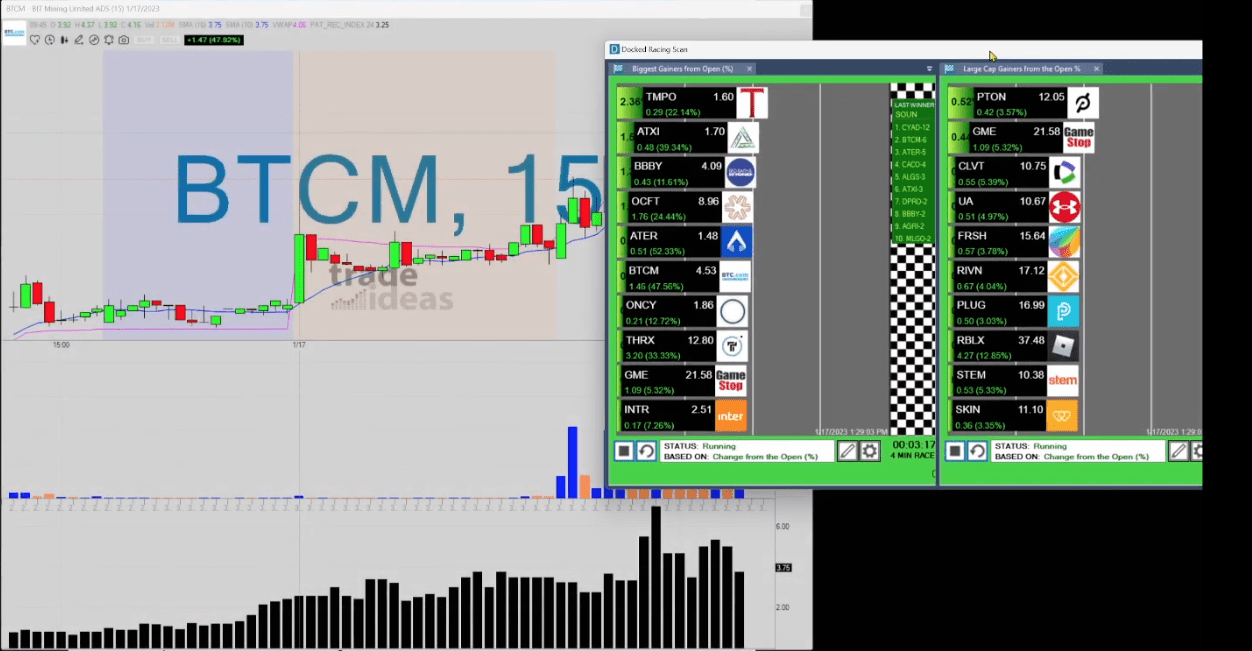This screenshot has height=651, width=1252.
Task: Edit the Large Cap Gainers race with the pencil icon
Action: [1179, 451]
